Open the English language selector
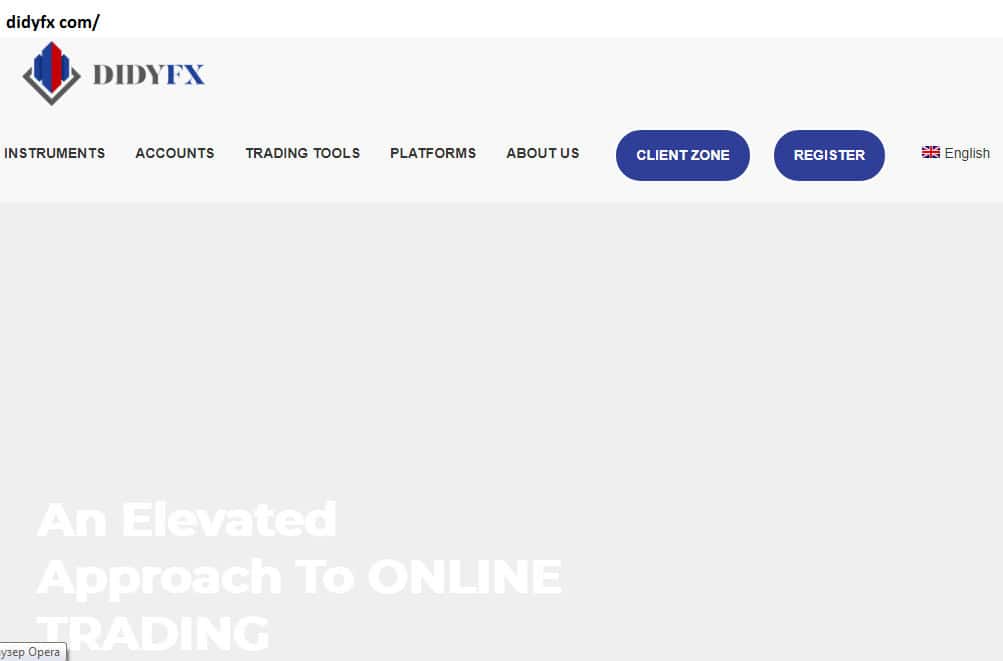 coord(956,154)
